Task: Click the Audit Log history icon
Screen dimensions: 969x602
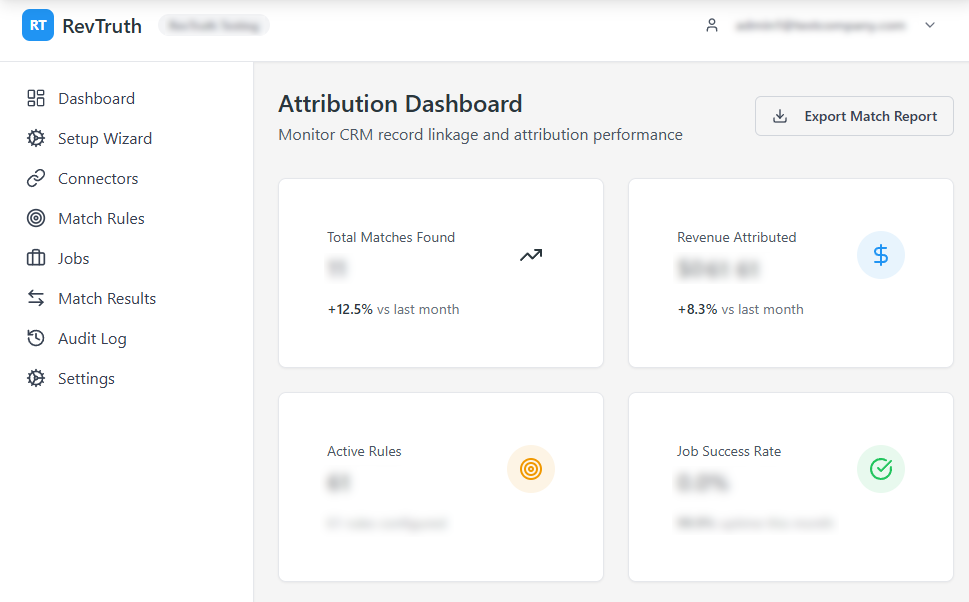Action: [36, 338]
